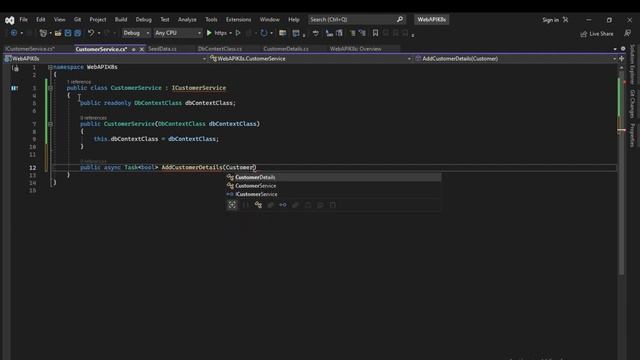Screen dimensions: 640x360
Task: Select CustomerService class in IntelliSense list
Action: 333,186
